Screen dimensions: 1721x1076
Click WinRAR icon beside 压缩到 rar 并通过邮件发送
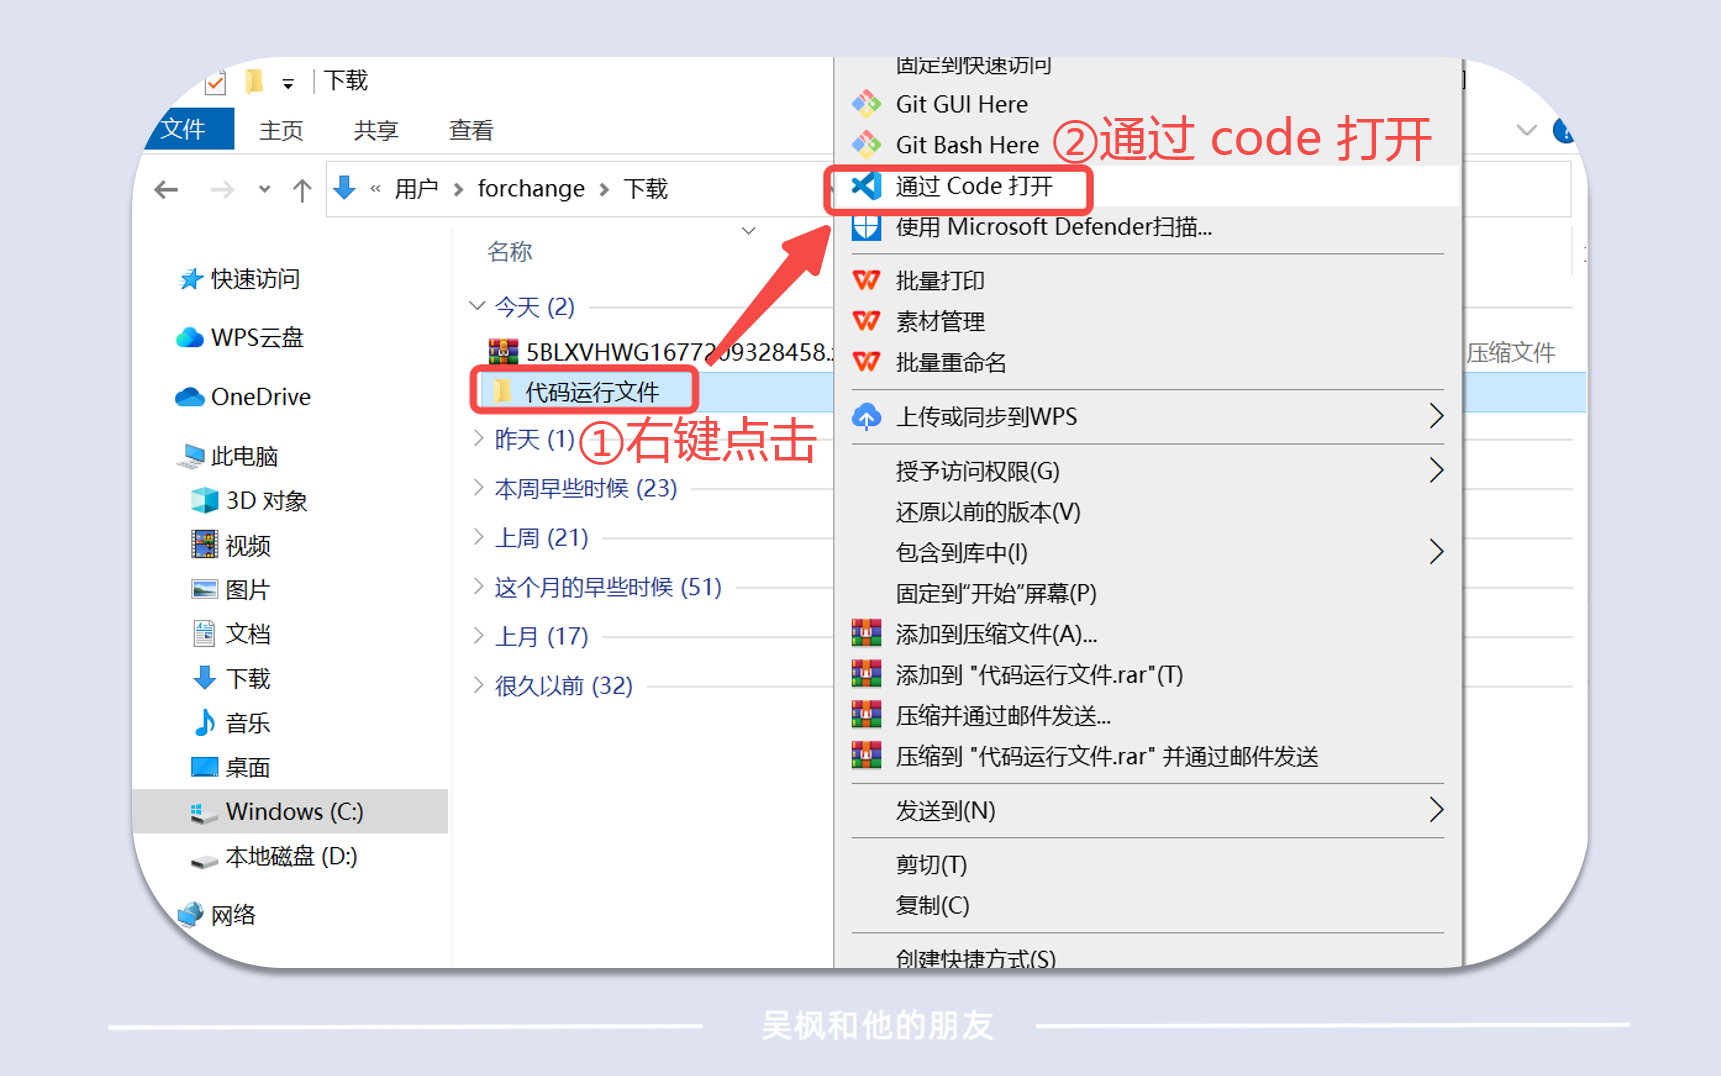(866, 756)
